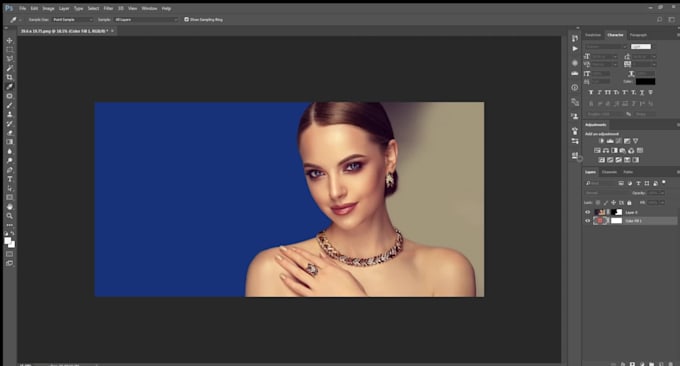This screenshot has width=680, height=366.
Task: Add a Levels adjustment
Action: click(610, 141)
